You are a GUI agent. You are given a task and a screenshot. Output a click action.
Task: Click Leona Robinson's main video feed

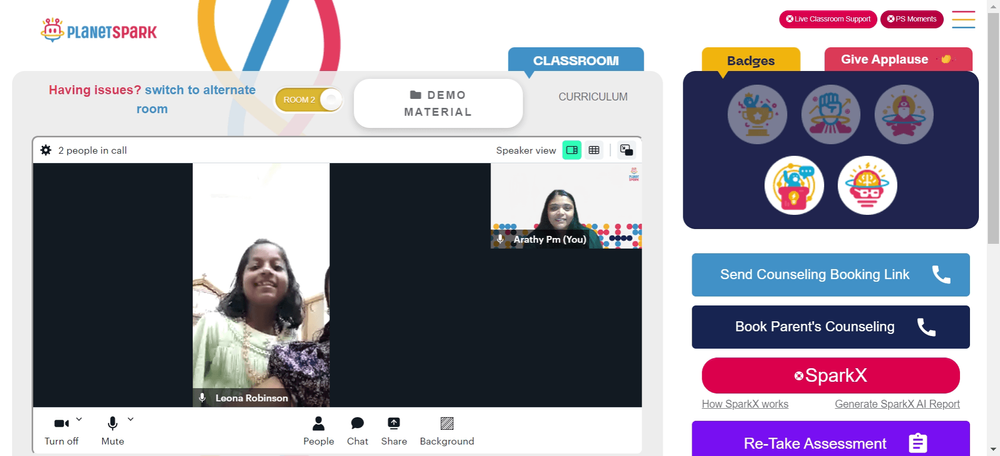[x=261, y=285]
